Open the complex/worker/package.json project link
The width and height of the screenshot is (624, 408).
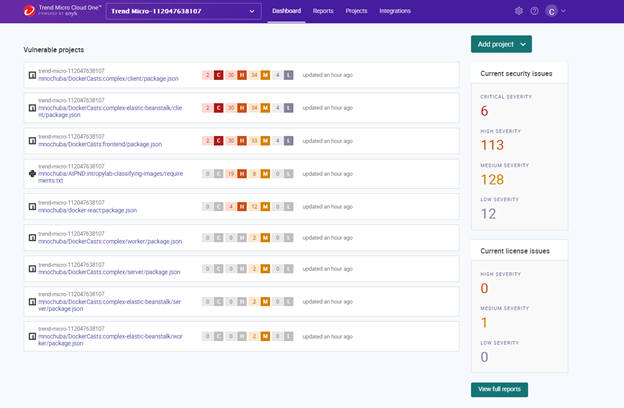click(x=110, y=241)
